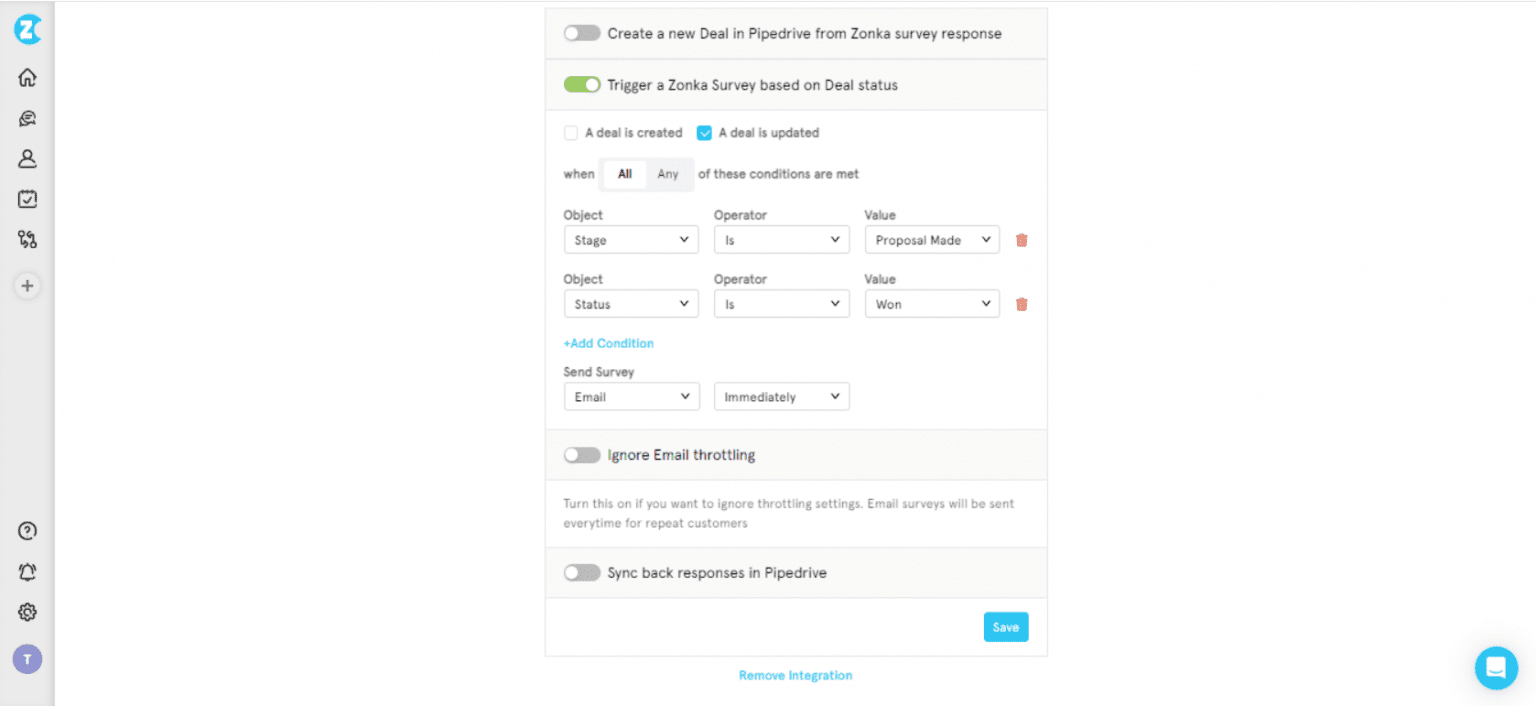Select the All conditions option
Image resolution: width=1536 pixels, height=706 pixels.
click(625, 174)
